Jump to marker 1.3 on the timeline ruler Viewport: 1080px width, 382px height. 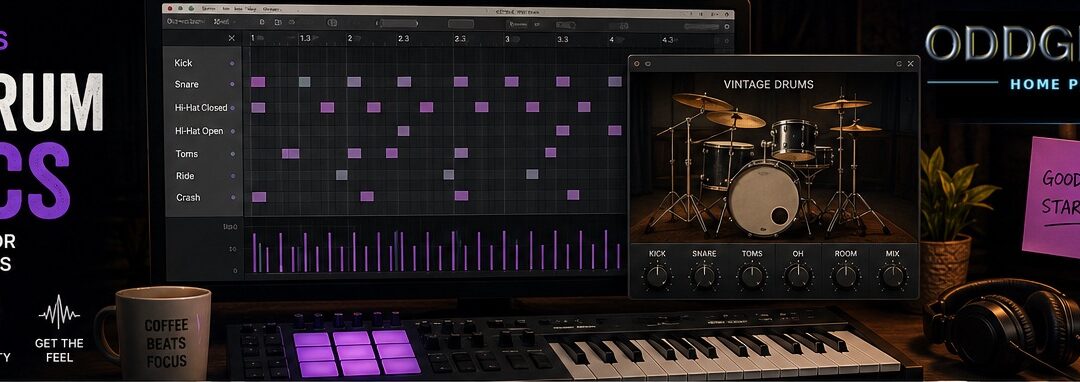click(305, 39)
